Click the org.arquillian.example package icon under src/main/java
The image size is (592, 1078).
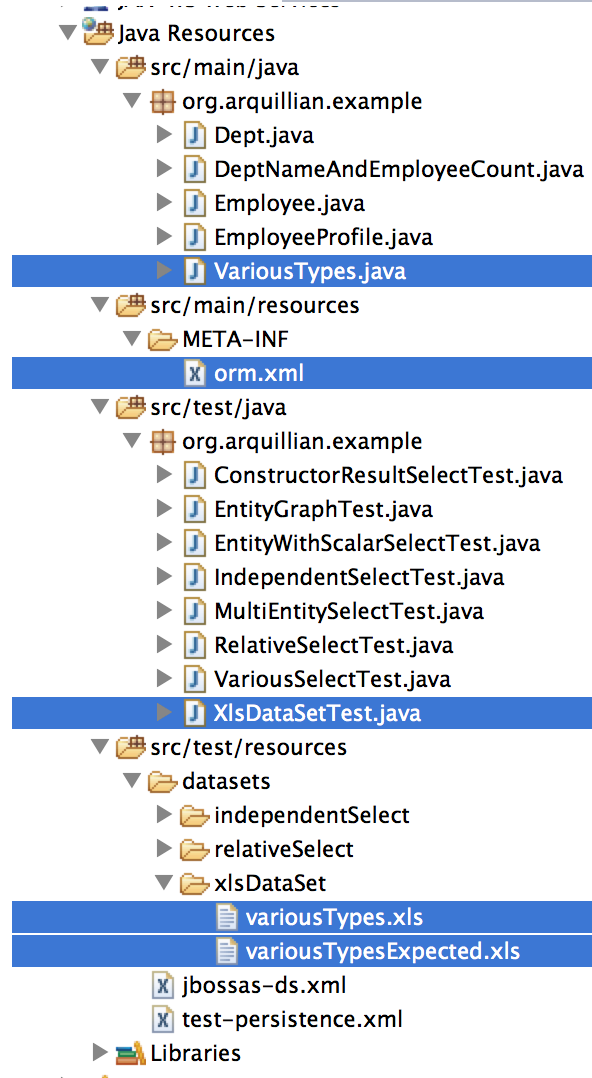[x=162, y=101]
